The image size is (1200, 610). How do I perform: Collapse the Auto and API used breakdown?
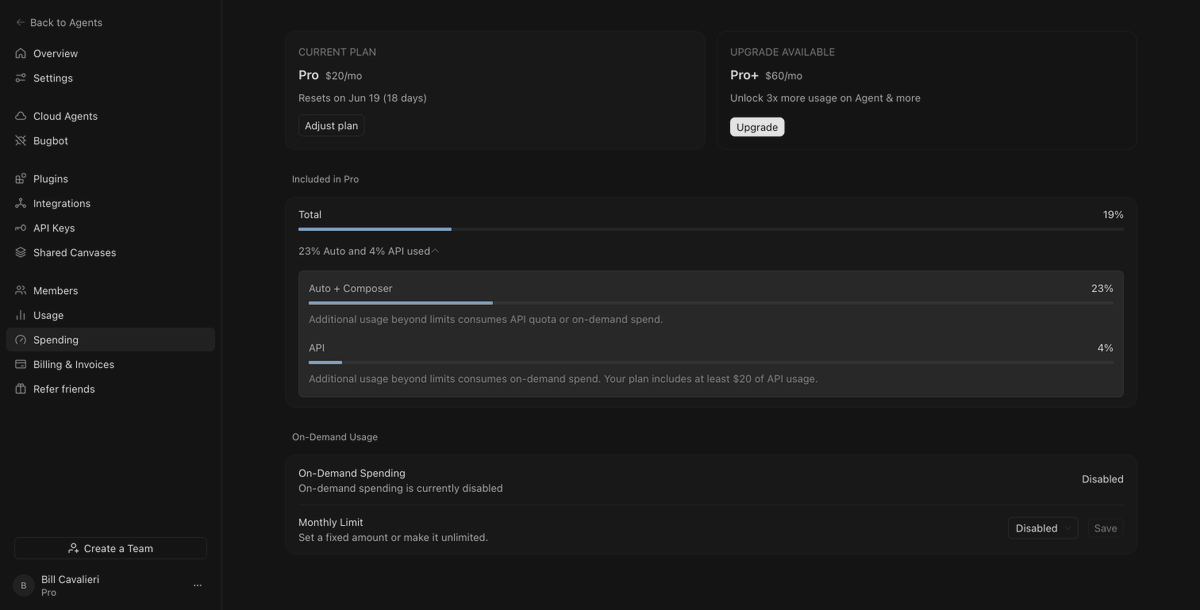click(x=368, y=251)
